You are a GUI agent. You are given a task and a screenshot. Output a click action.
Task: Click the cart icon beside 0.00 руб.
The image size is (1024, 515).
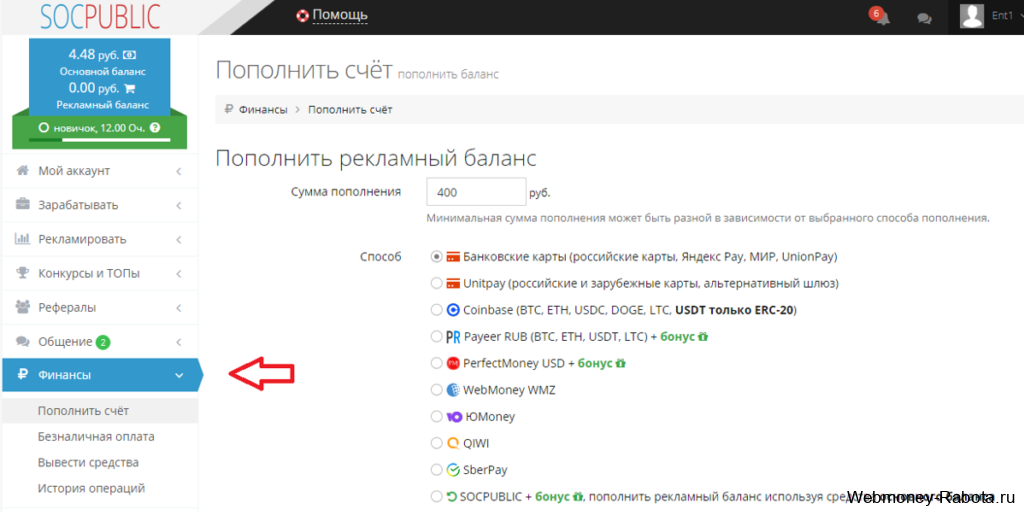[x=129, y=89]
